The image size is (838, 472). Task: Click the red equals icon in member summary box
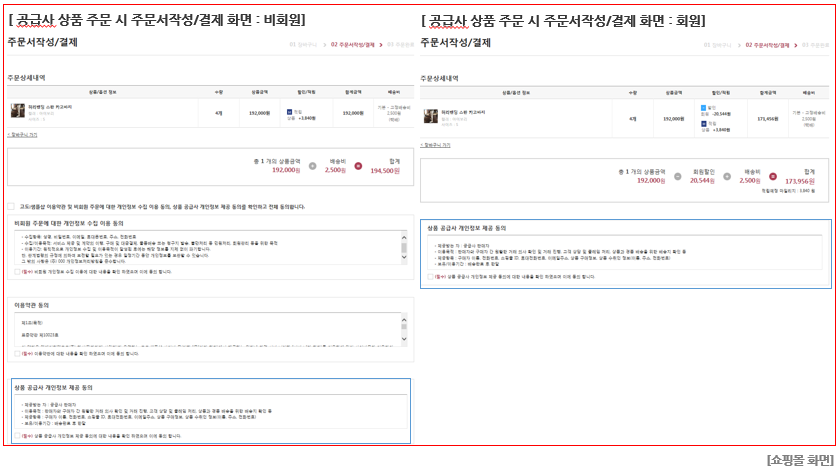coord(773,176)
